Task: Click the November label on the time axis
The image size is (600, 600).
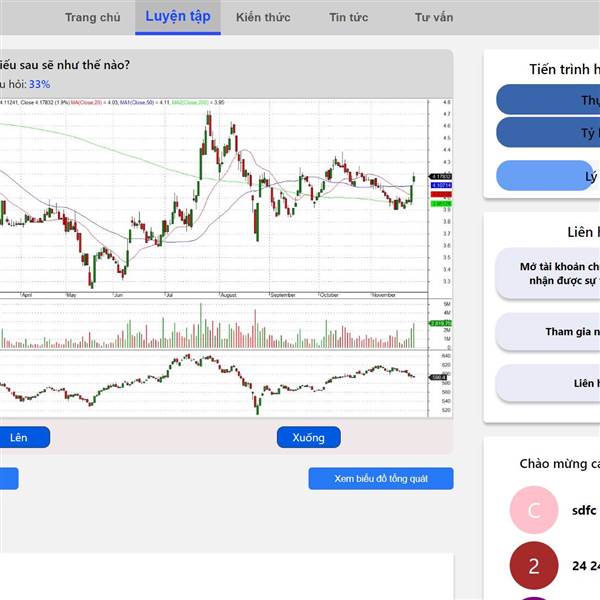Action: (384, 295)
